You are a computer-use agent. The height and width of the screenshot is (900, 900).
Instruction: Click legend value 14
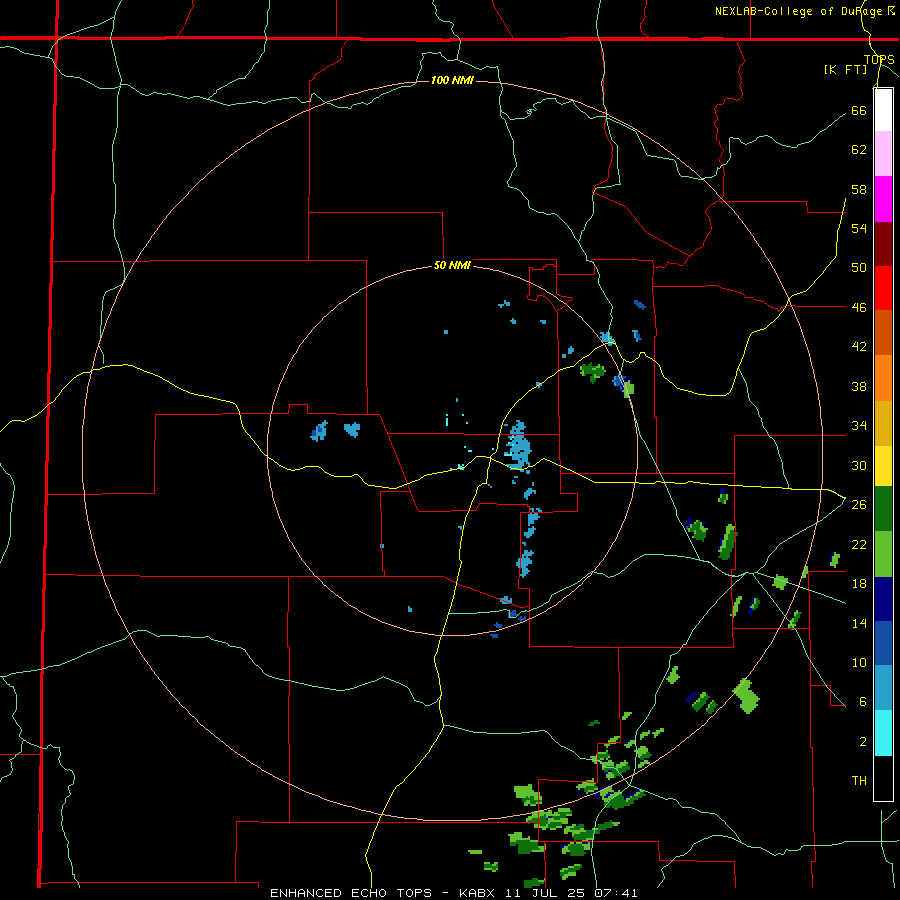tap(859, 623)
